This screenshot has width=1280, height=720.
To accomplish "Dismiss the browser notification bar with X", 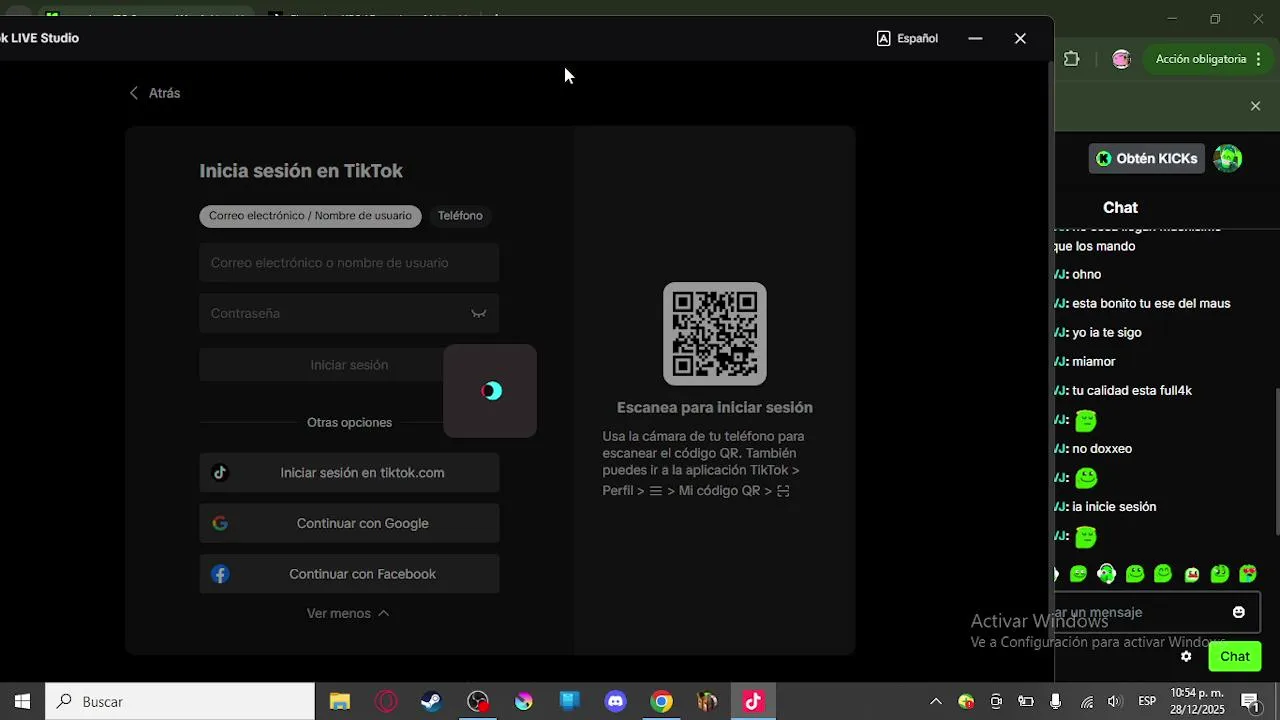I will [1256, 106].
